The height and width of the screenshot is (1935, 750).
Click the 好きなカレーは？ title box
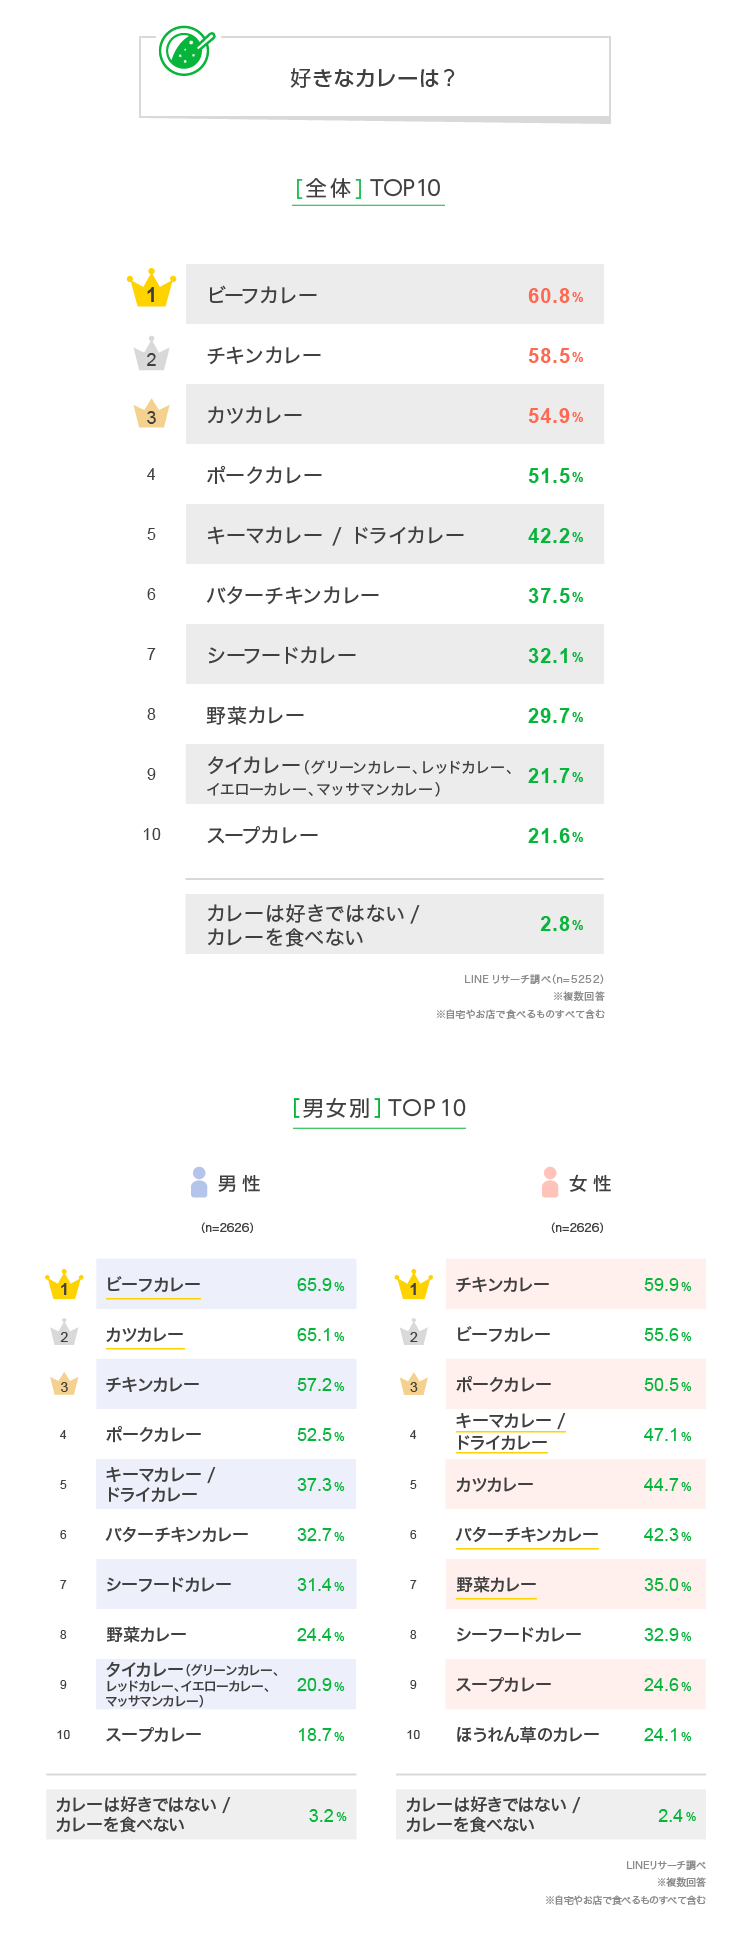coord(374,78)
